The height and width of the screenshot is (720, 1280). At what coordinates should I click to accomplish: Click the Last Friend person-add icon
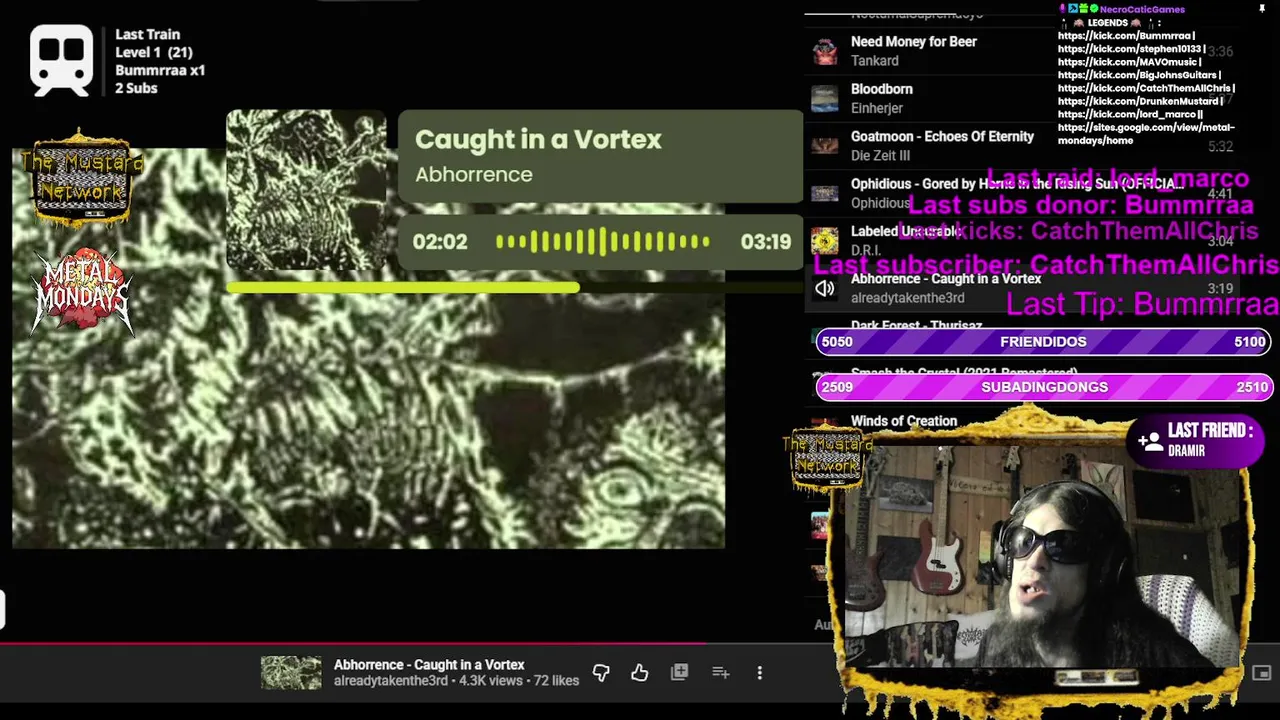[1149, 439]
